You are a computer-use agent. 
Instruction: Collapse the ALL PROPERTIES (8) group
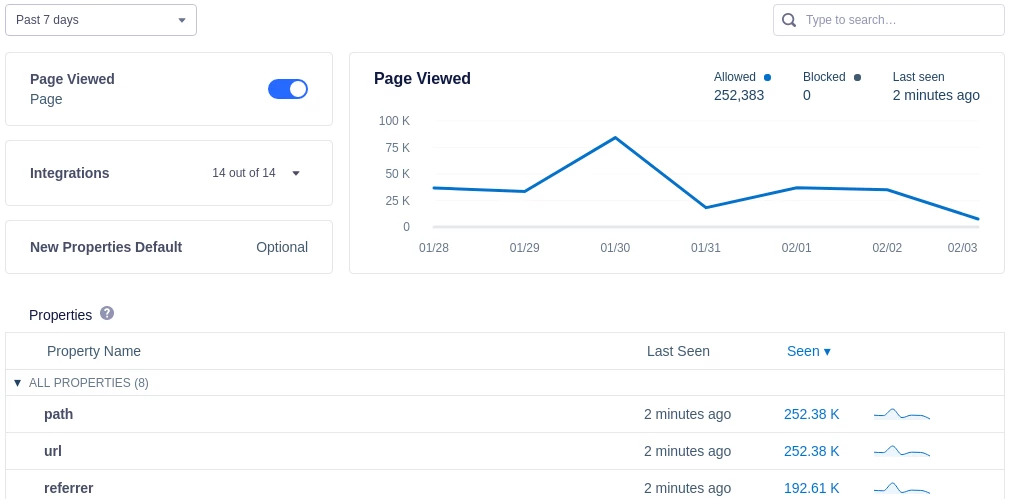[17, 383]
